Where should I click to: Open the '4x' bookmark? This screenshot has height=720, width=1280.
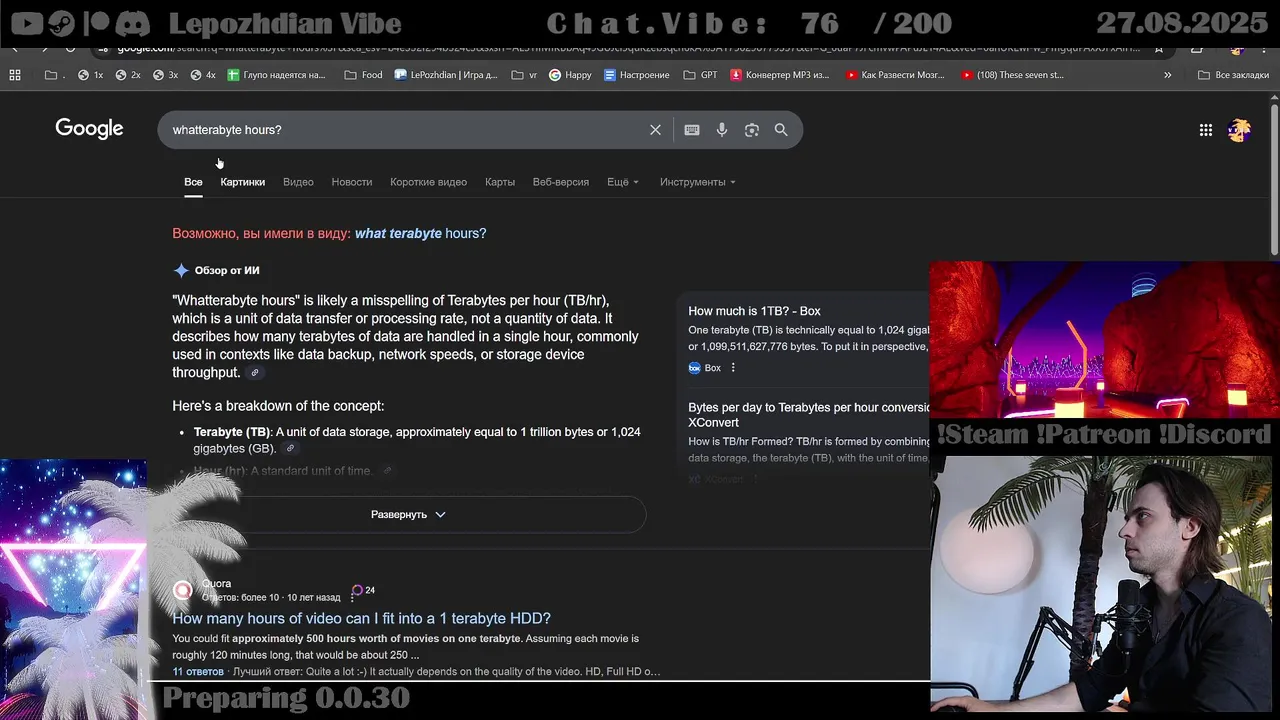pyautogui.click(x=203, y=75)
